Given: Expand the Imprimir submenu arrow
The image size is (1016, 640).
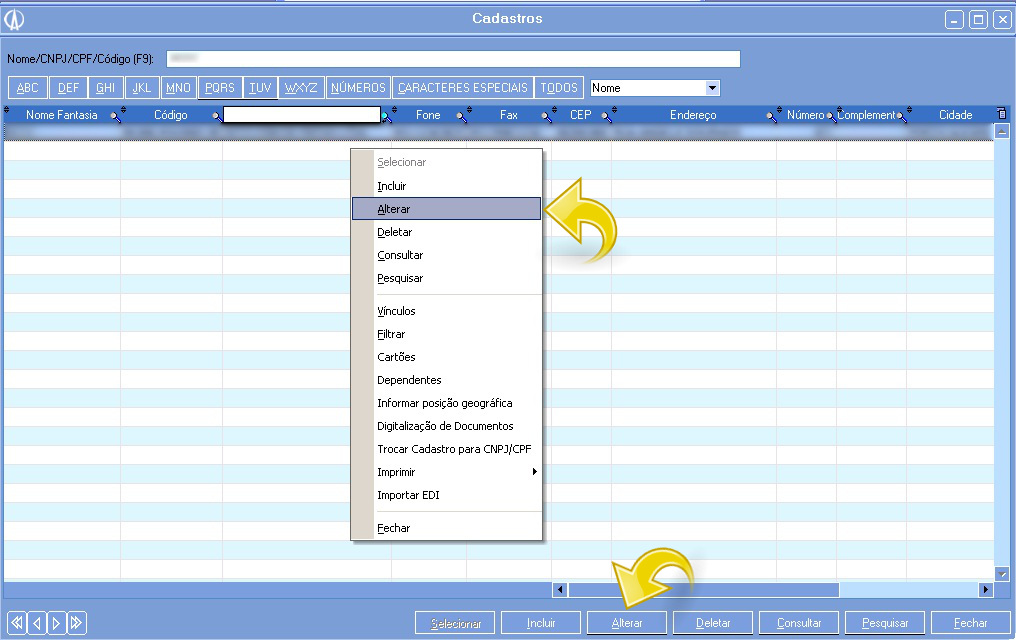Looking at the screenshot, I should pos(534,472).
